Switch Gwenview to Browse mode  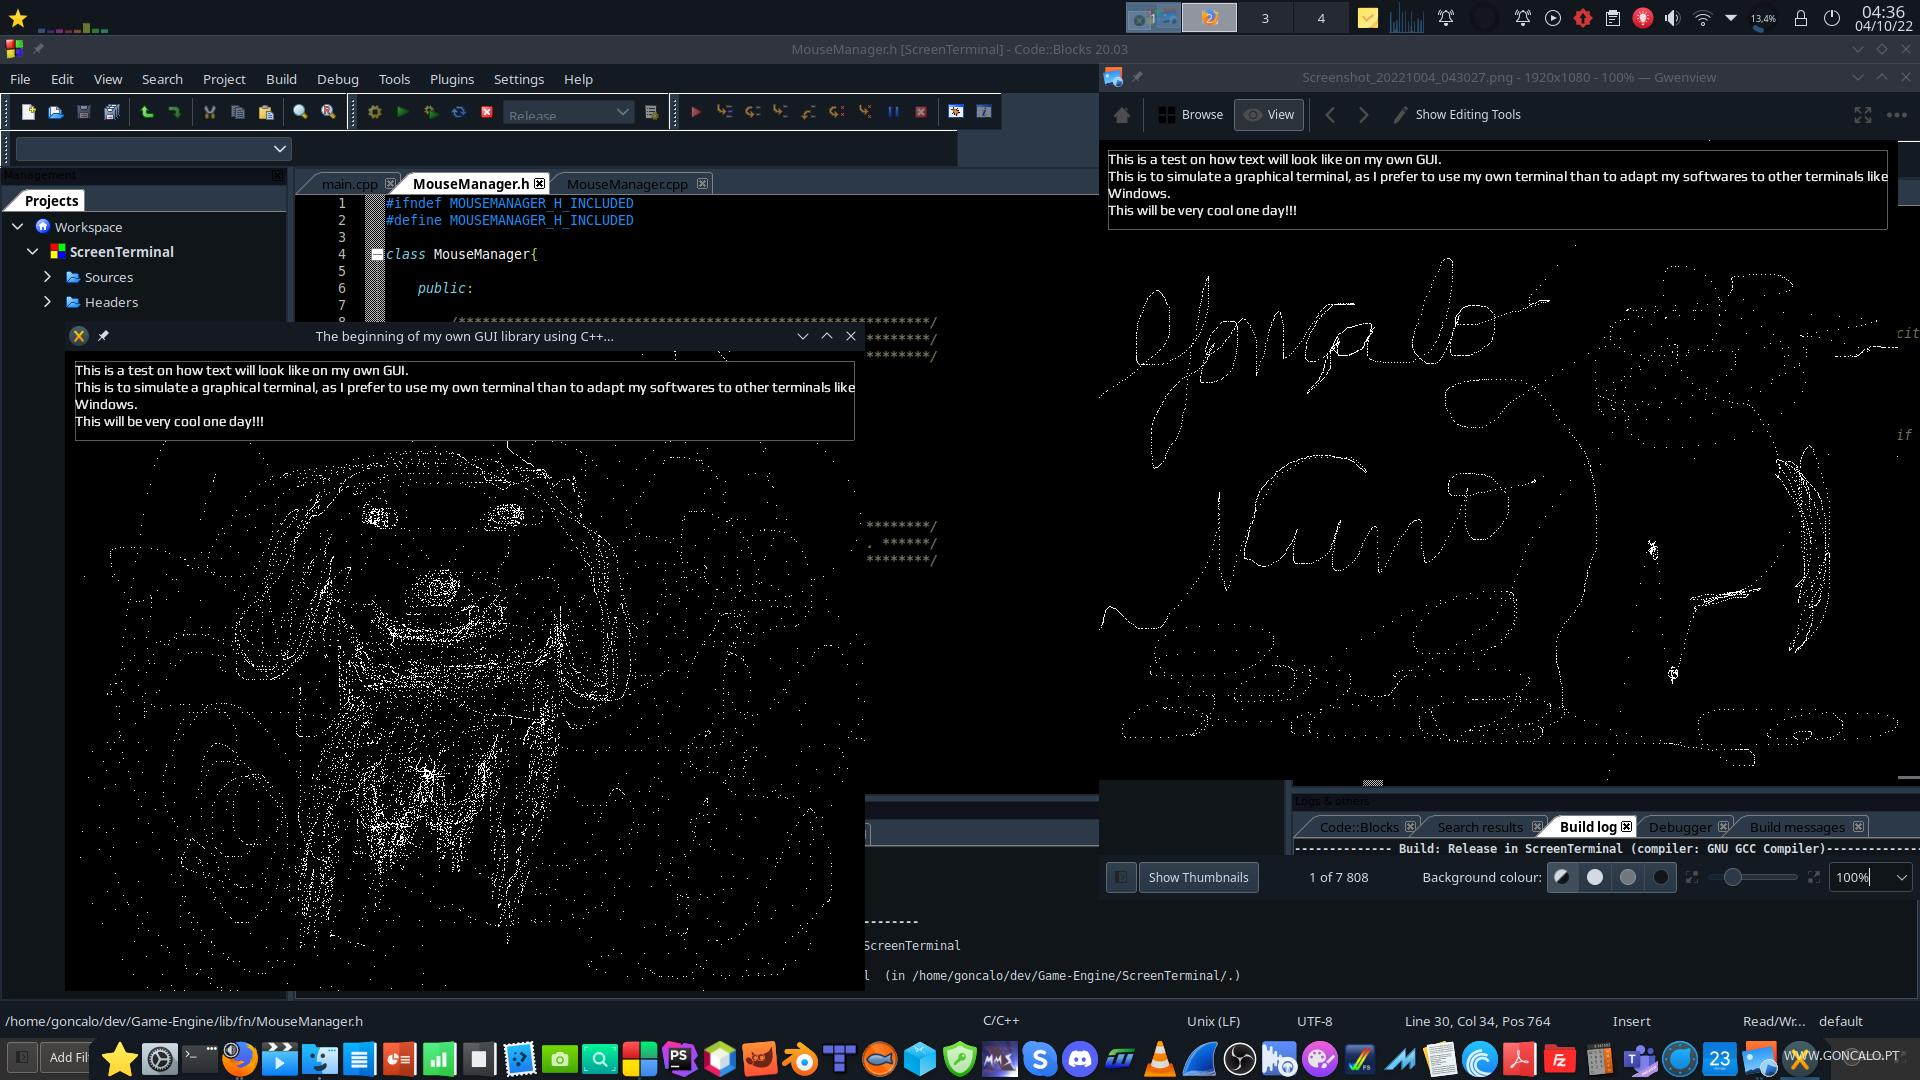point(1190,114)
